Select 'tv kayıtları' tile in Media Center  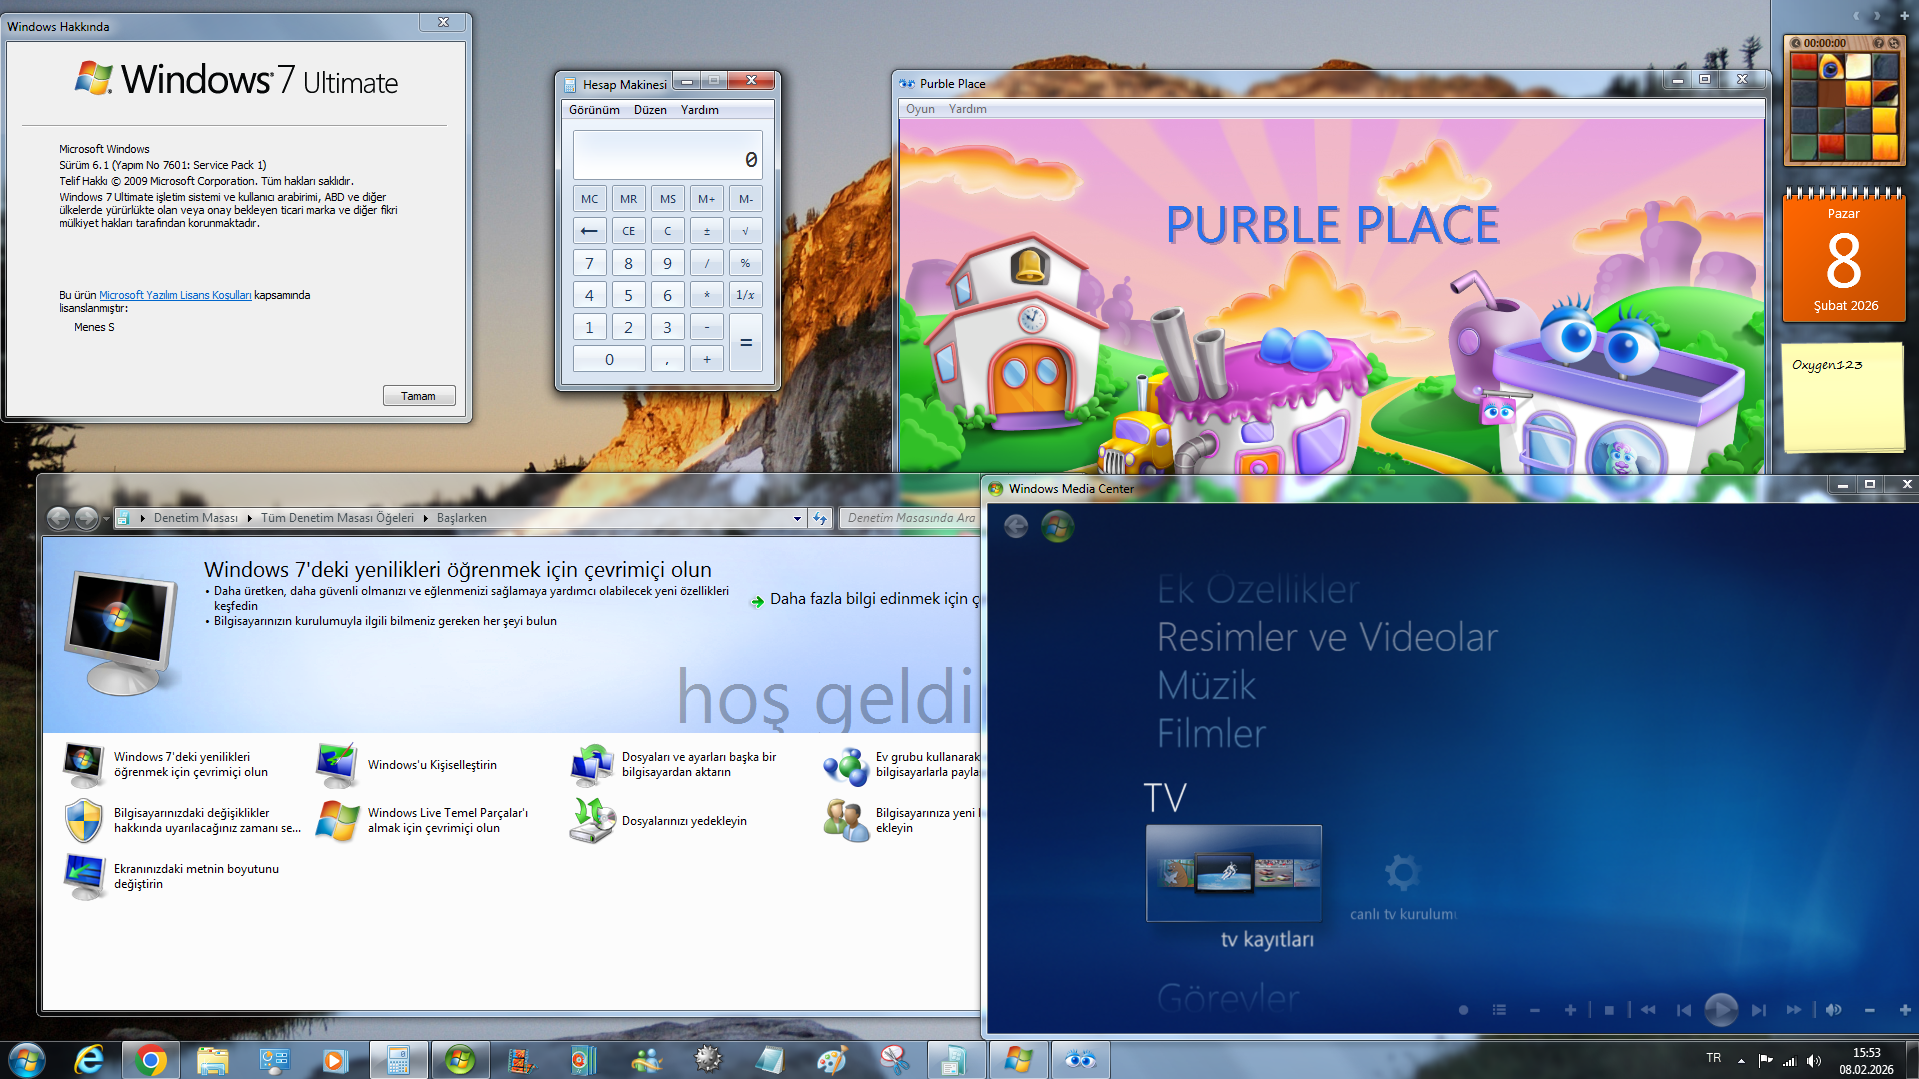[x=1234, y=873]
